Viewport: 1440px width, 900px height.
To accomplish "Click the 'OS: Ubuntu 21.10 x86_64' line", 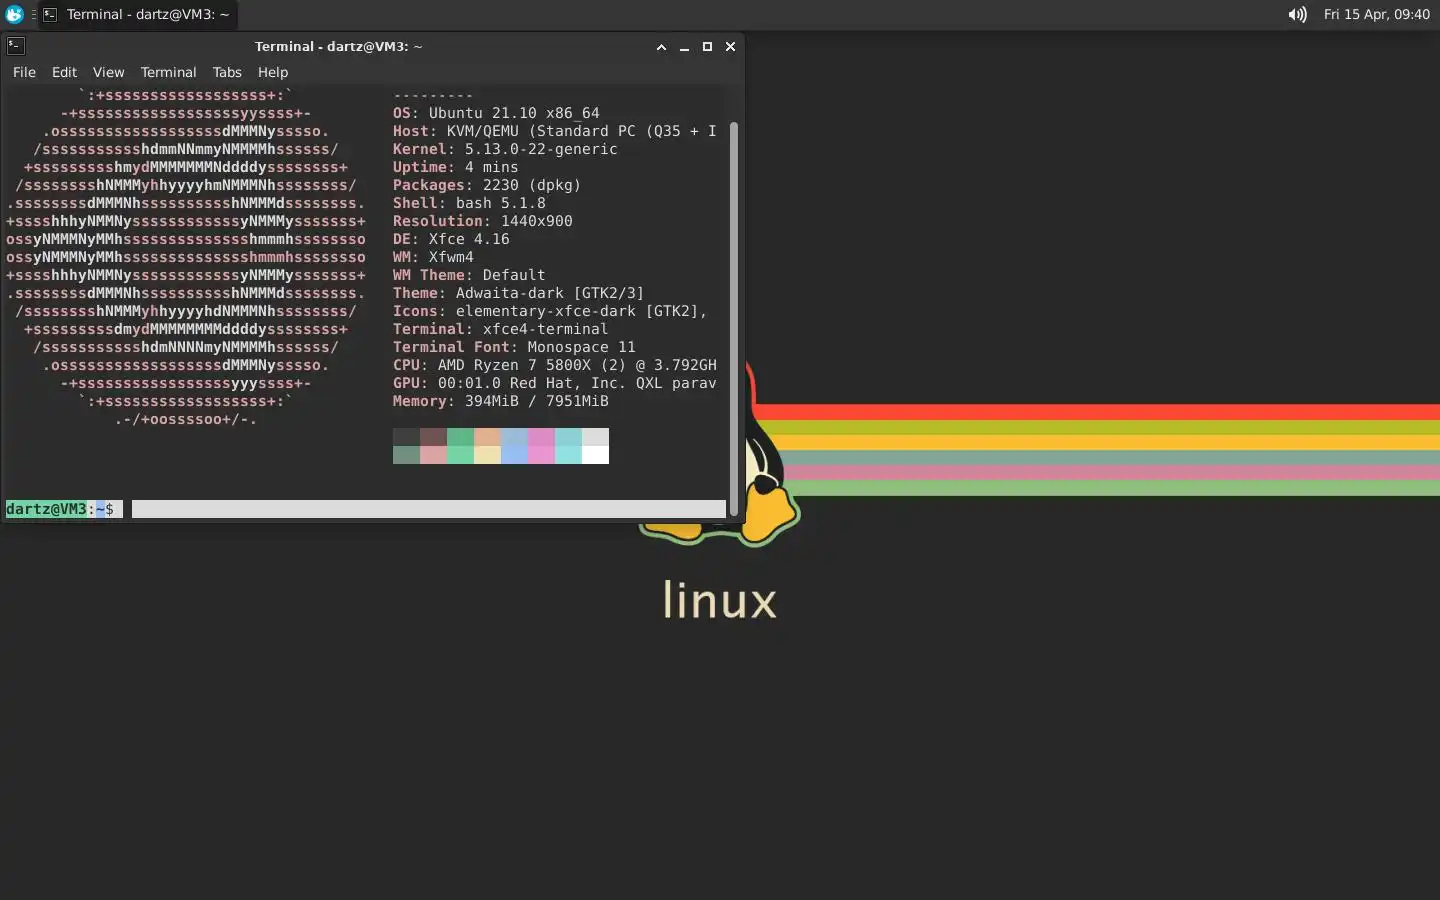I will (x=496, y=113).
